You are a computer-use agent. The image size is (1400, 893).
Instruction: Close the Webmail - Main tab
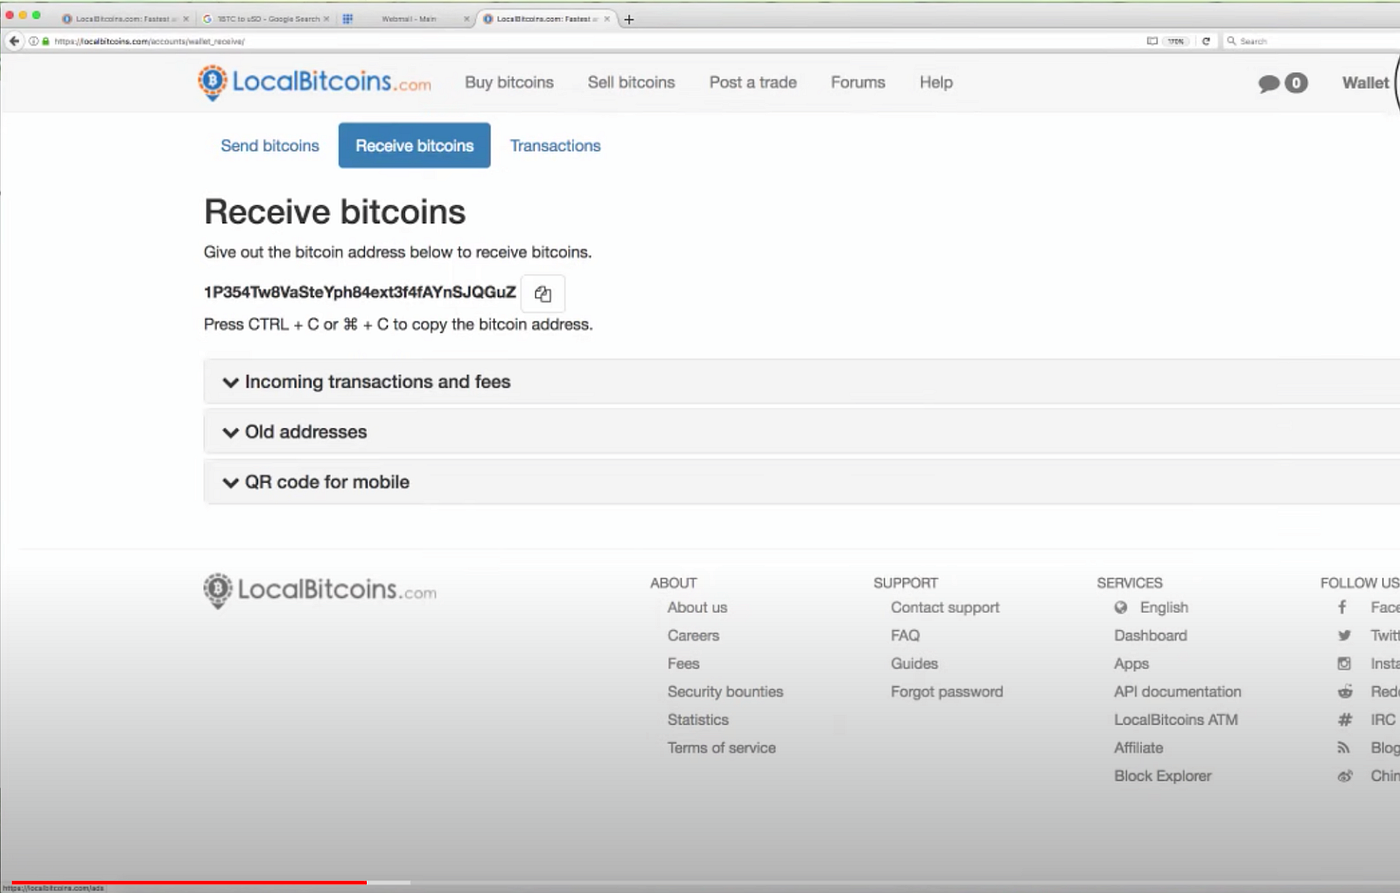[466, 19]
